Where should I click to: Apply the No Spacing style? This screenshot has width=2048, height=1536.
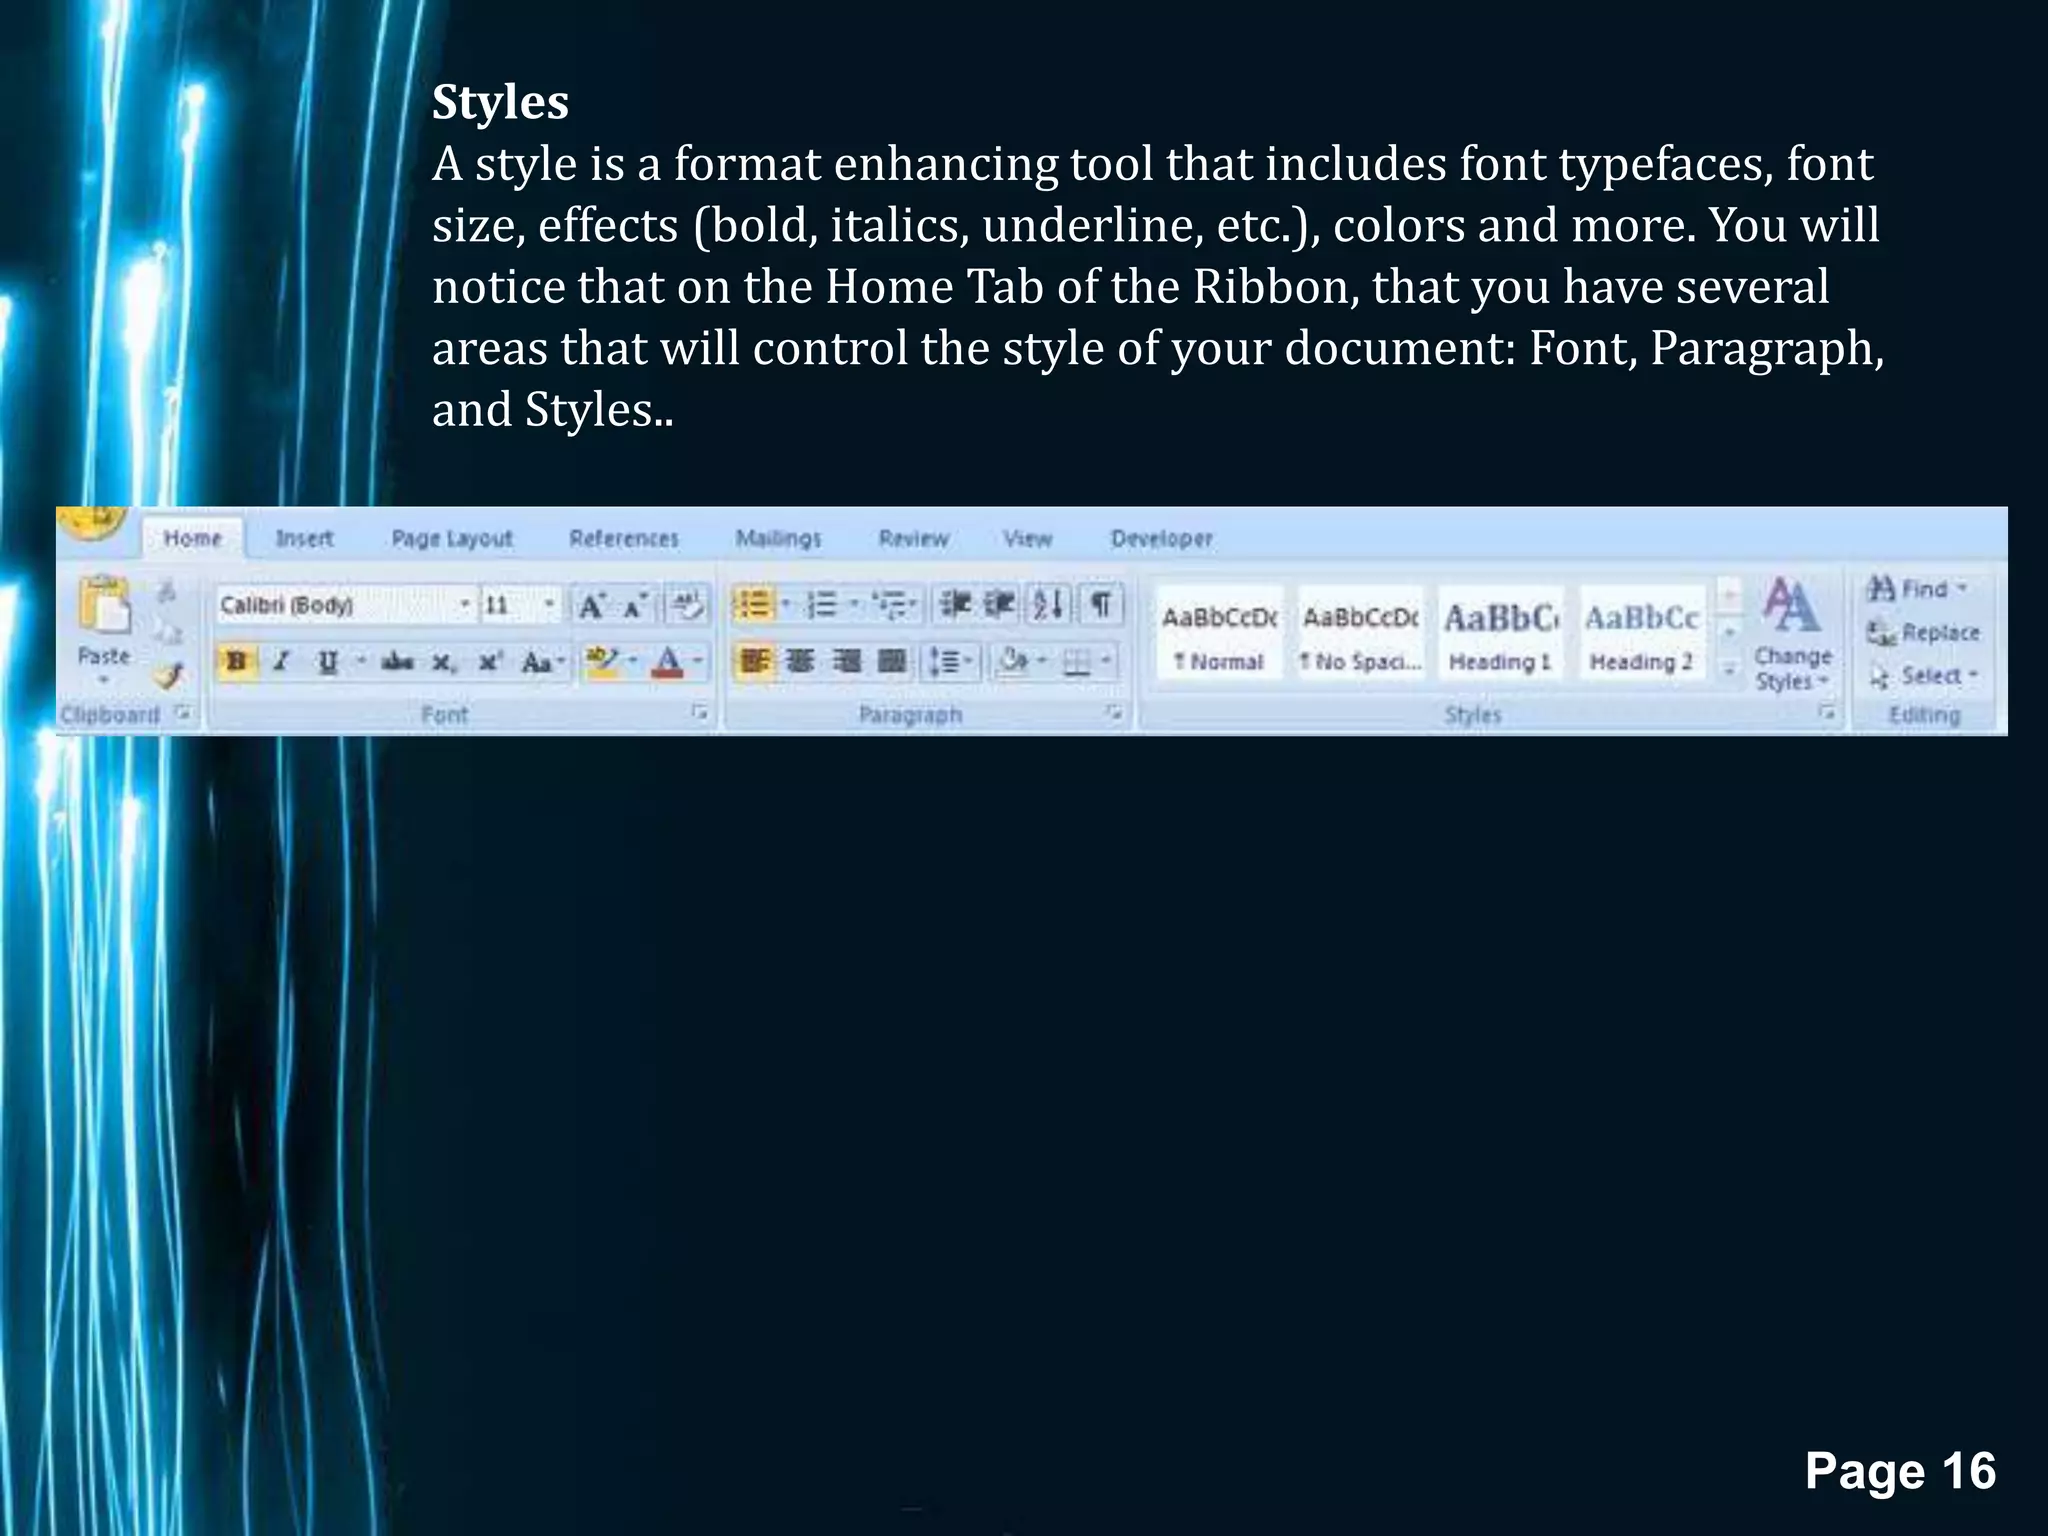coord(1360,634)
